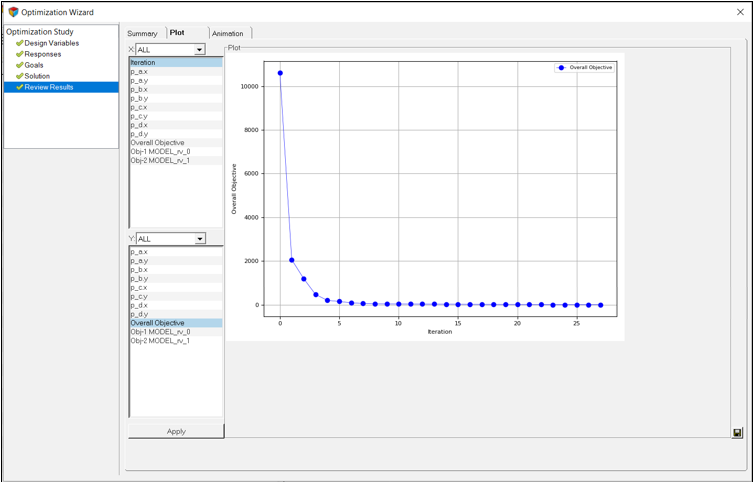Open the Responses step
The height and width of the screenshot is (482, 754).
point(42,54)
